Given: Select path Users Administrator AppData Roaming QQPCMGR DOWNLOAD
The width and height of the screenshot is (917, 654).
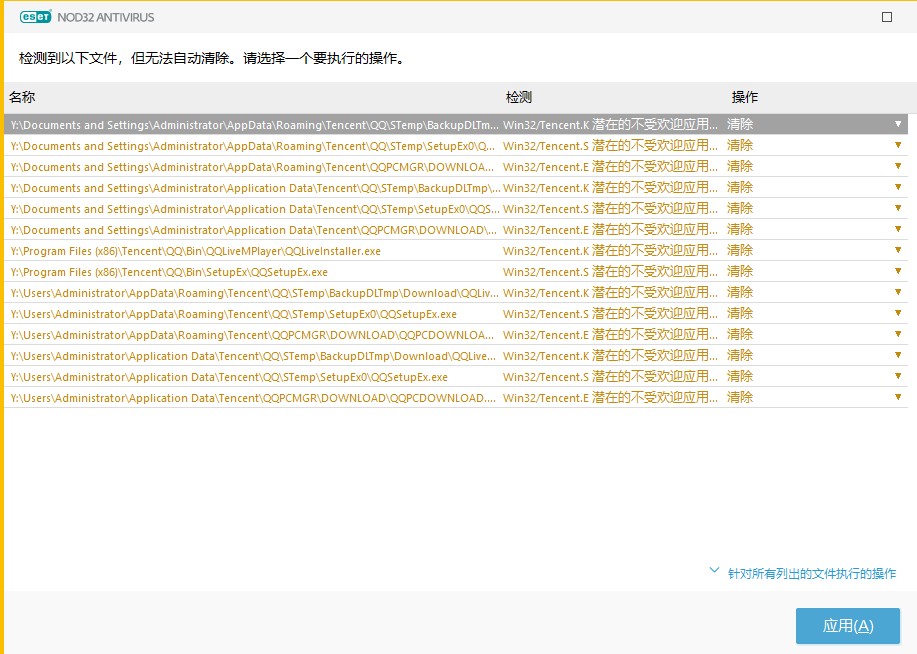Looking at the screenshot, I should pyautogui.click(x=253, y=335).
